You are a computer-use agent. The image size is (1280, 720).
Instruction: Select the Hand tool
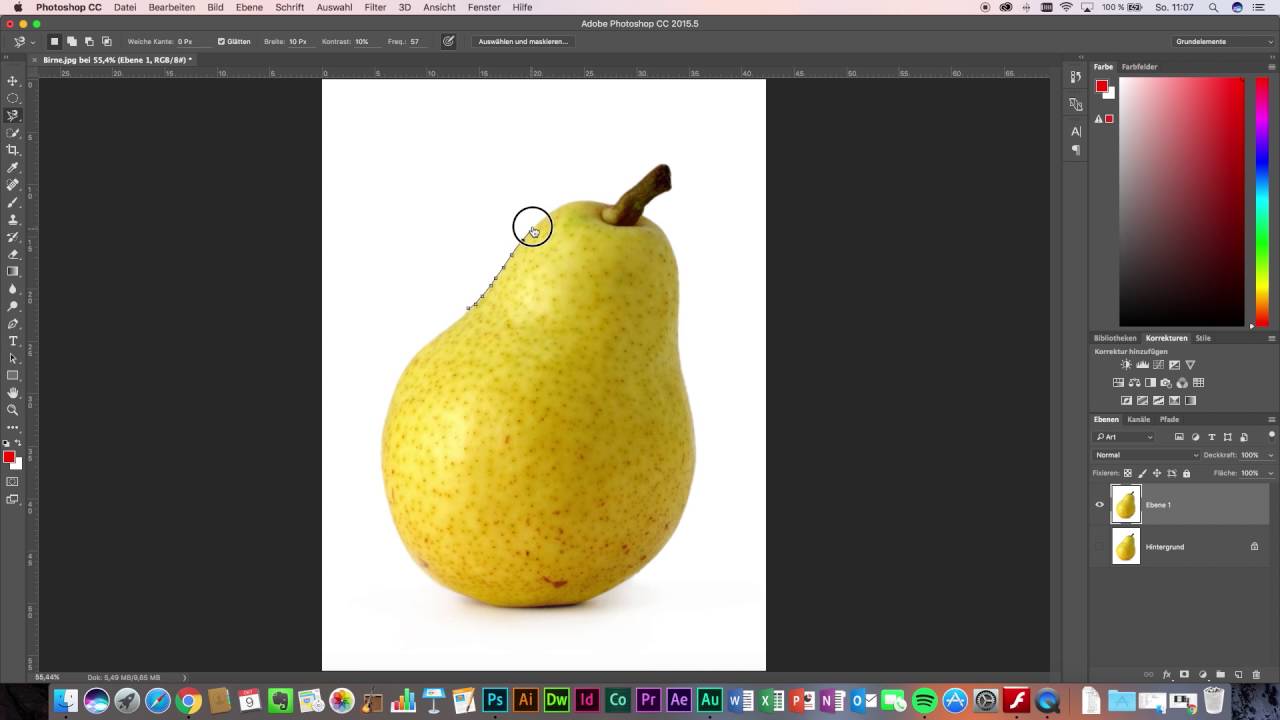[13, 393]
